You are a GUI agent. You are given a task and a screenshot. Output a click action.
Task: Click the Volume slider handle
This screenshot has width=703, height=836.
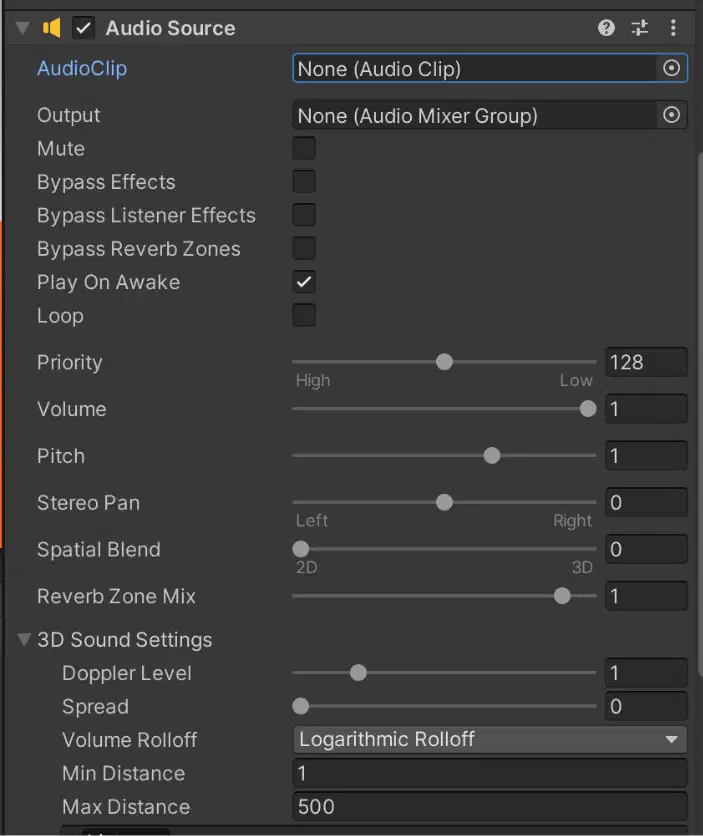click(x=588, y=409)
